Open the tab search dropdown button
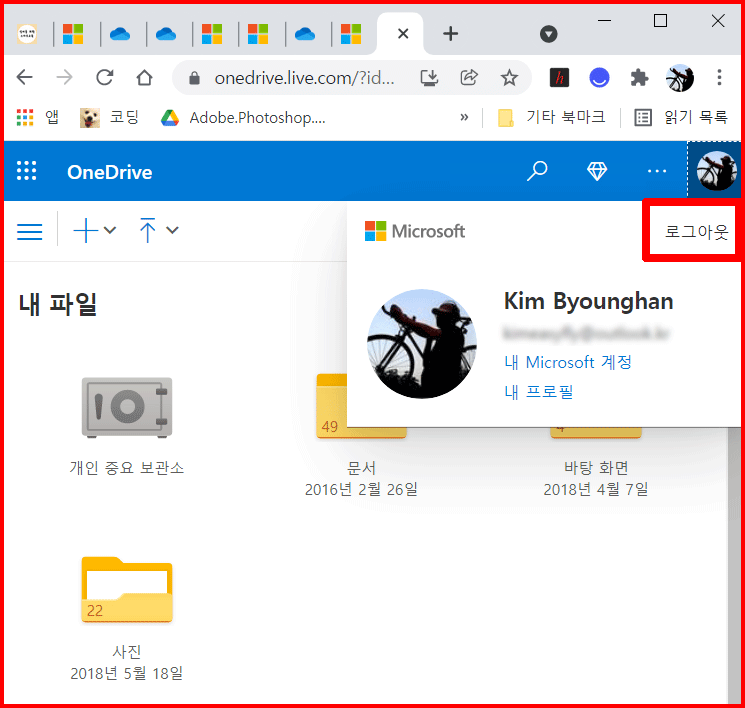The height and width of the screenshot is (708, 745). click(x=548, y=34)
